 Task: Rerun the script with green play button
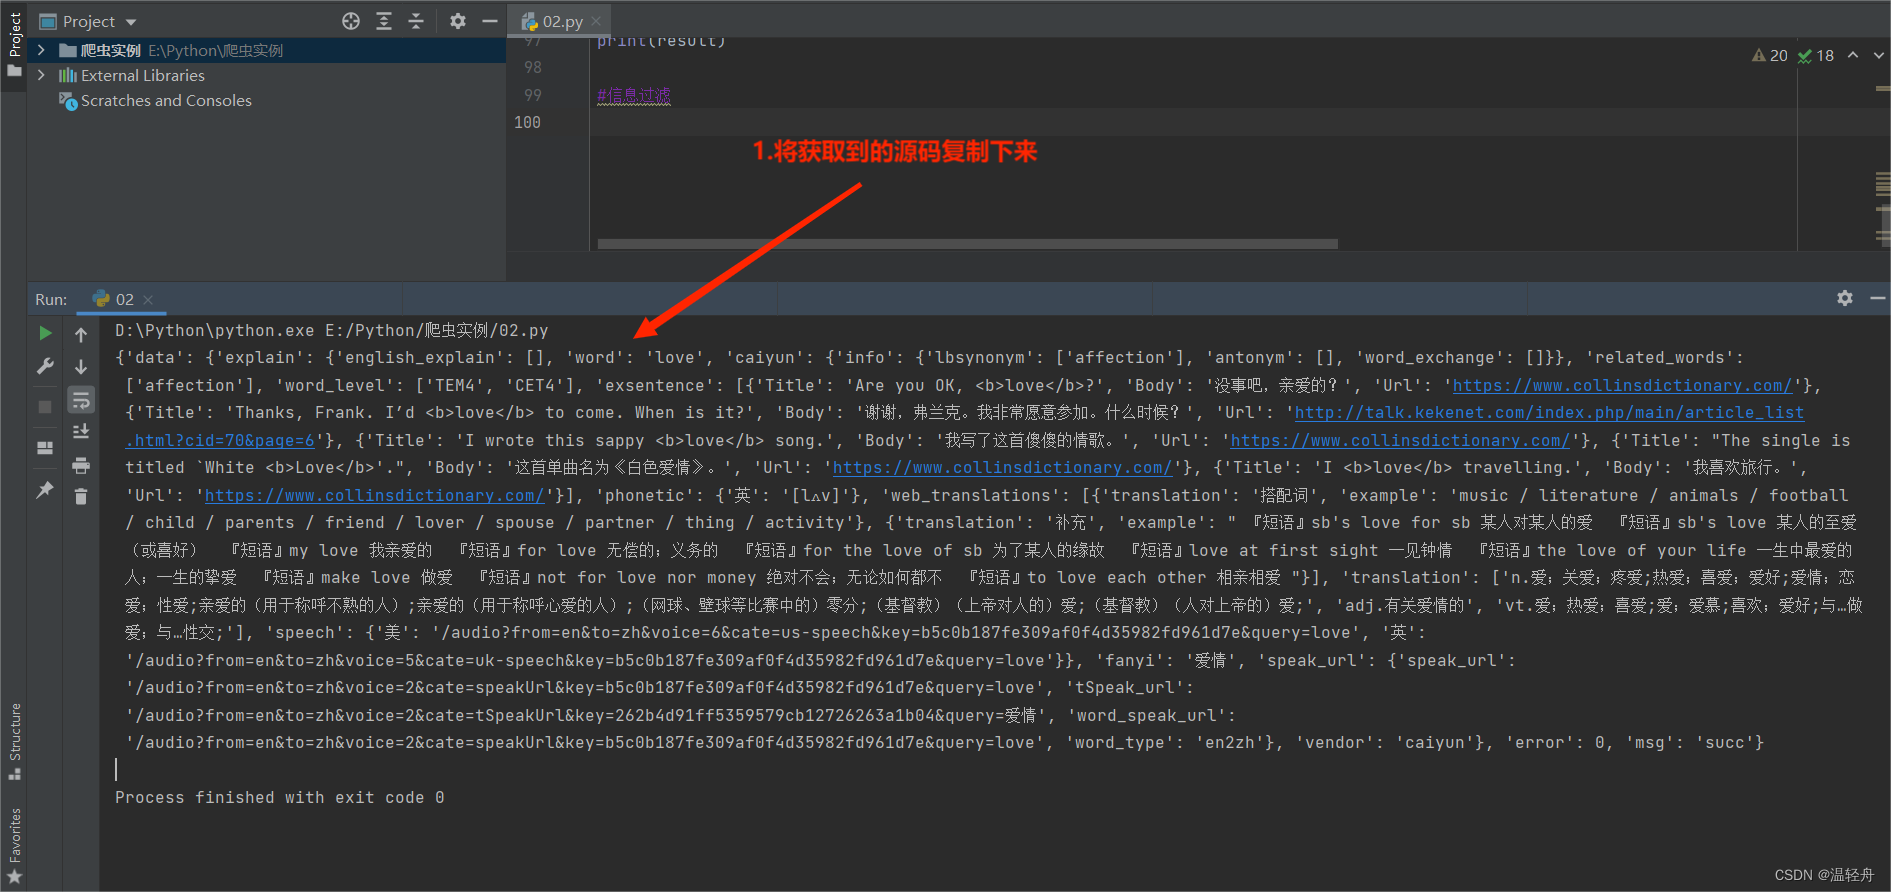pos(45,333)
